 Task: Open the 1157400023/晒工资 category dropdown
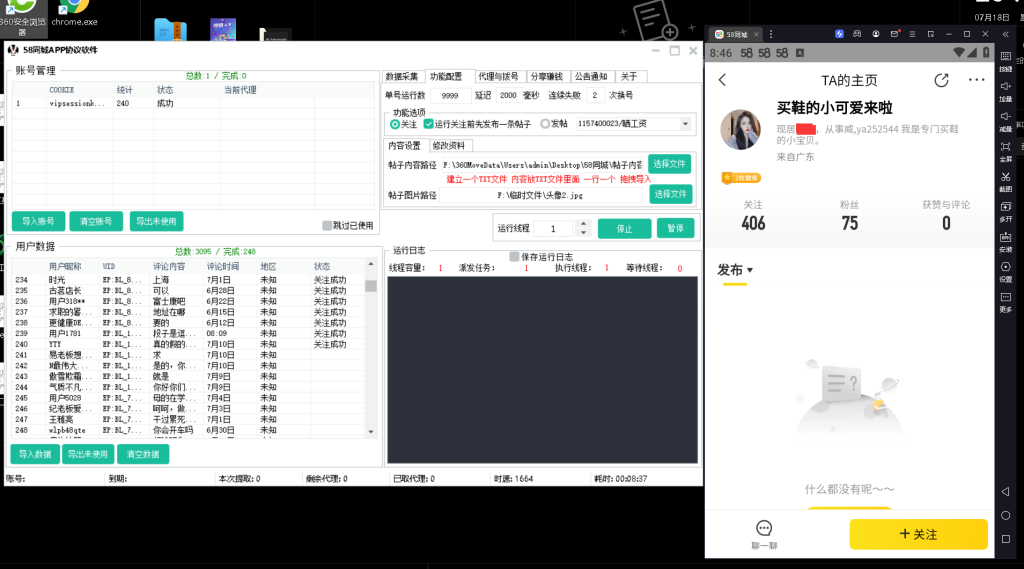(685, 124)
